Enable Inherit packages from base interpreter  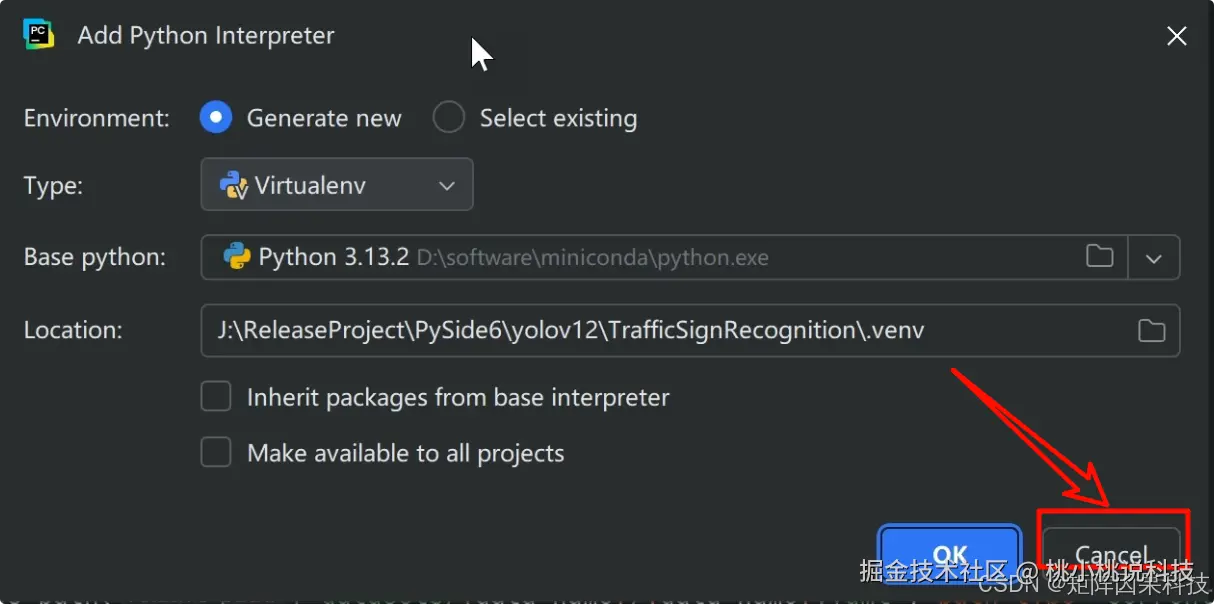[x=216, y=397]
